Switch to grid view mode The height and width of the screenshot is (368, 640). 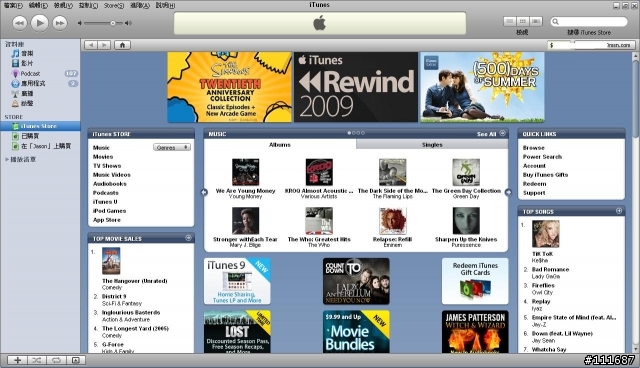pyautogui.click(x=522, y=21)
